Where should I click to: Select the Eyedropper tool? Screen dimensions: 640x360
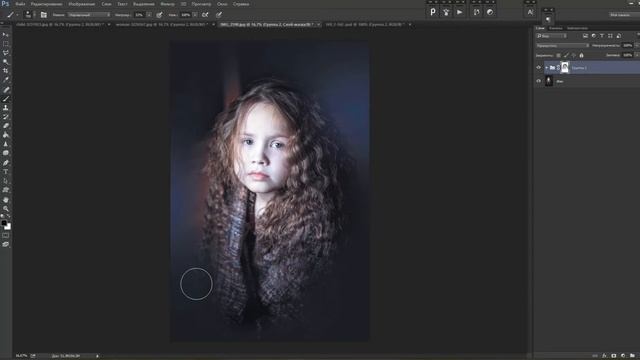(x=6, y=80)
